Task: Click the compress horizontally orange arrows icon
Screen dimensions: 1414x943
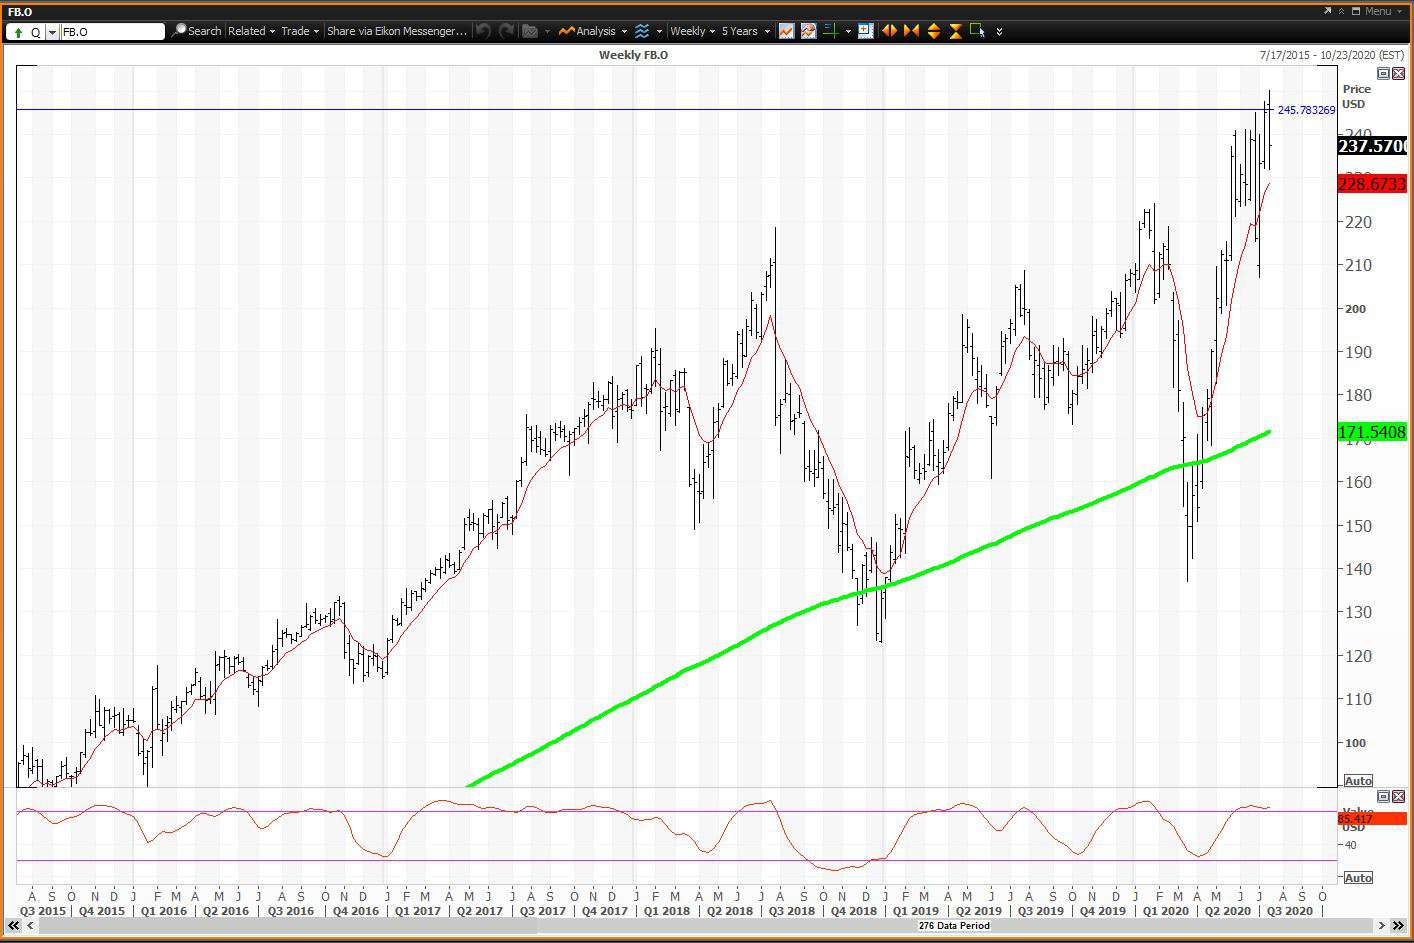Action: [x=911, y=31]
